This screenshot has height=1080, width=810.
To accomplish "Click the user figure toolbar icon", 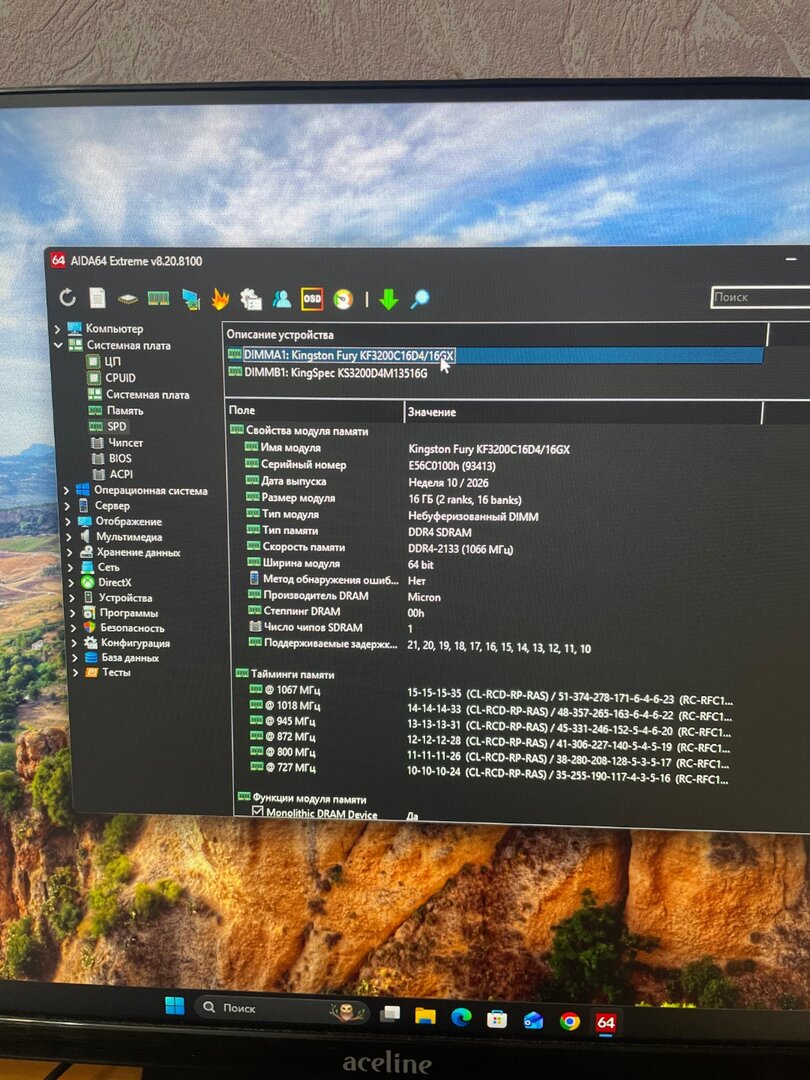I will point(281,298).
